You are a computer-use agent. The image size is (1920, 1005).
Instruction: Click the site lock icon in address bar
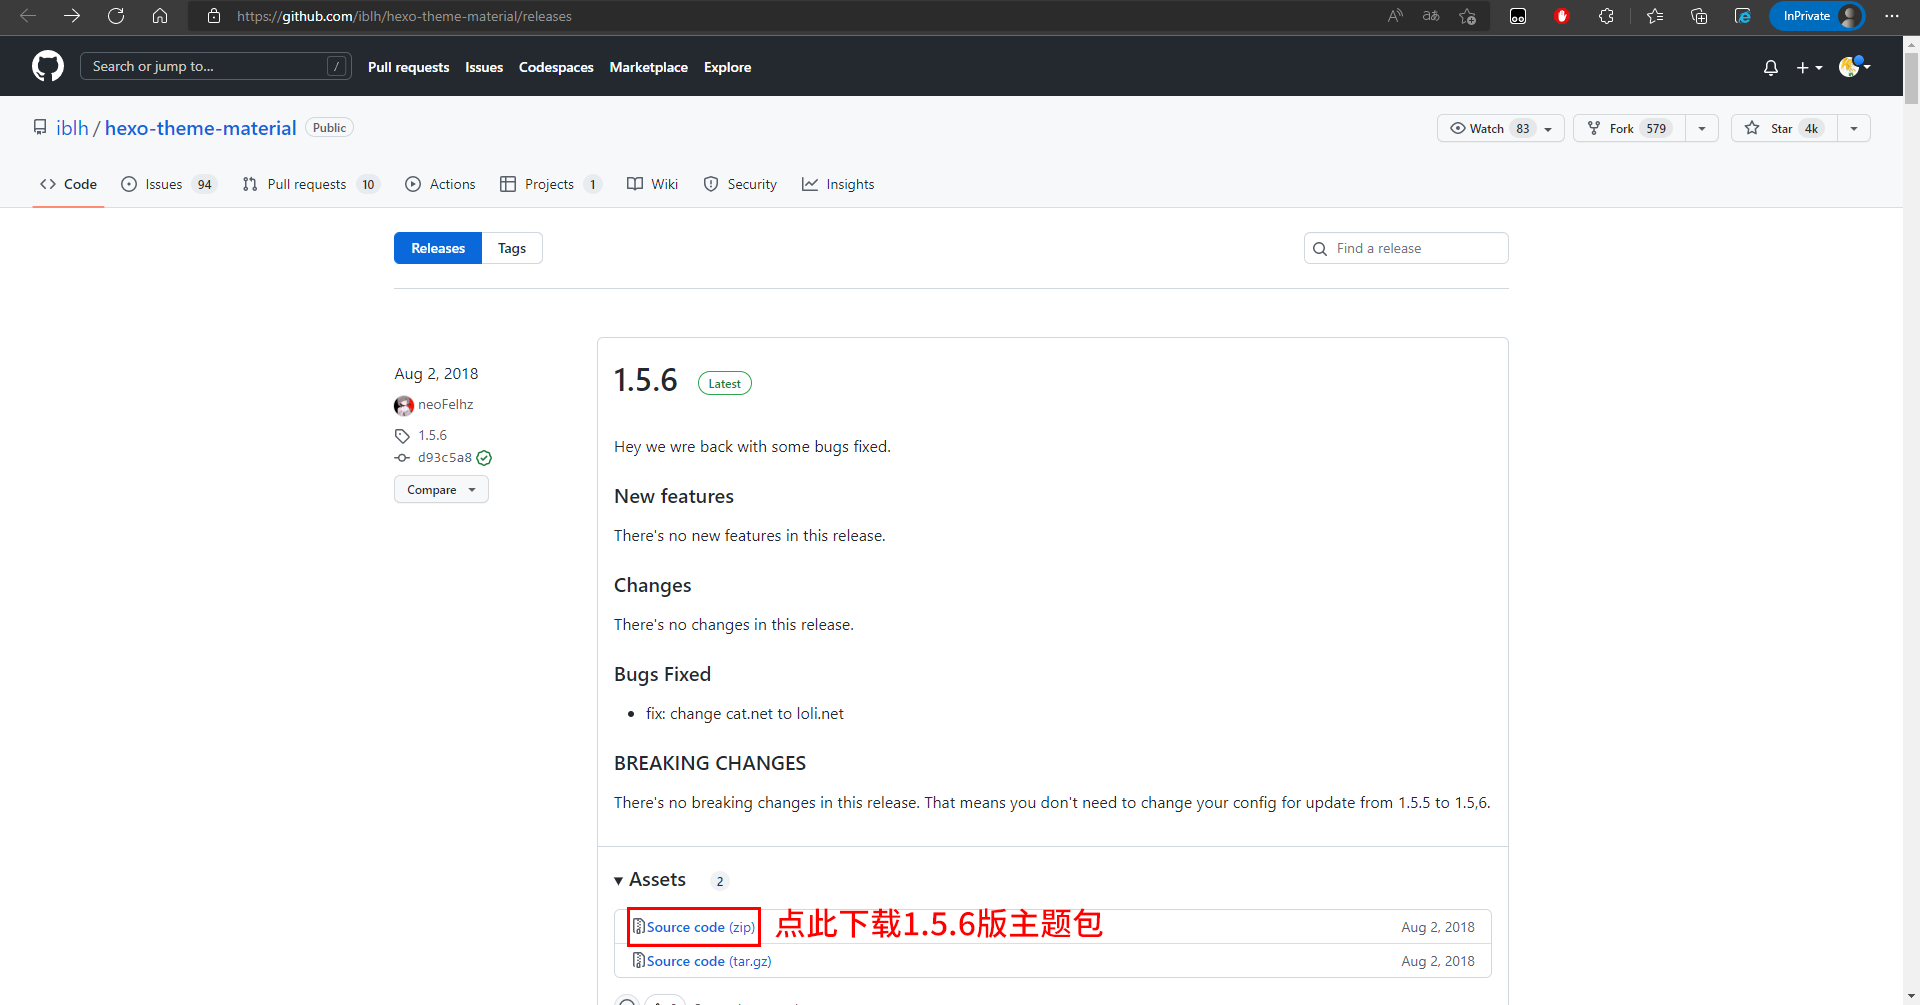(x=214, y=16)
